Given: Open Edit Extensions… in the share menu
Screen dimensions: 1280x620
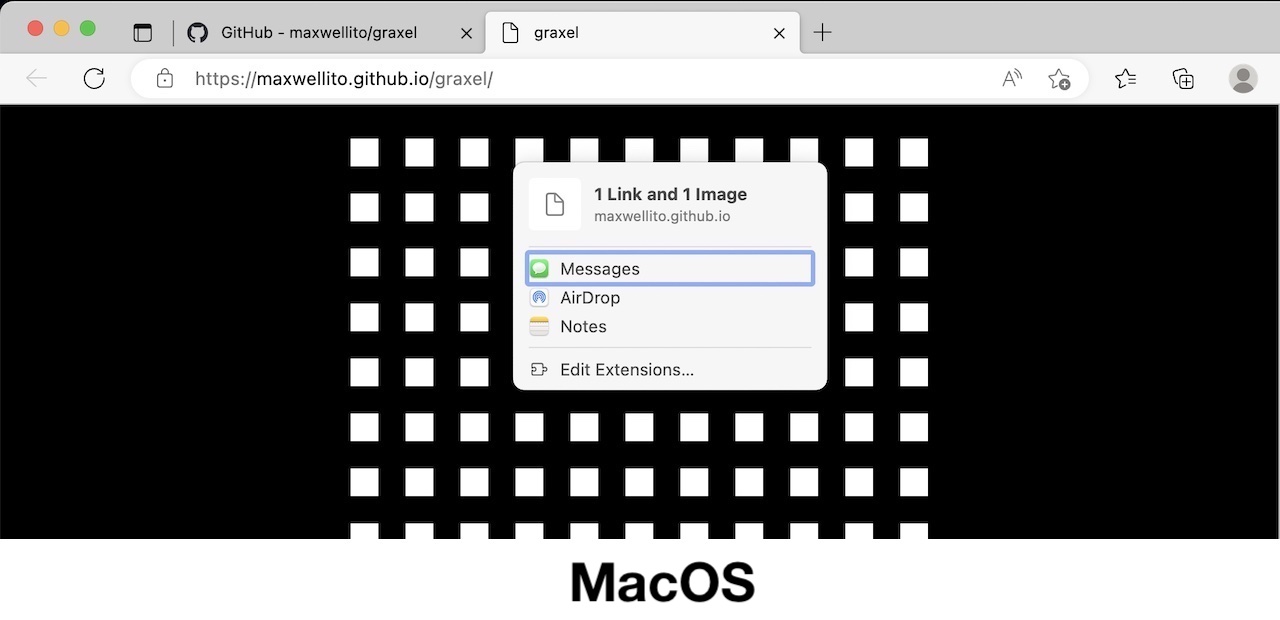Looking at the screenshot, I should point(670,369).
